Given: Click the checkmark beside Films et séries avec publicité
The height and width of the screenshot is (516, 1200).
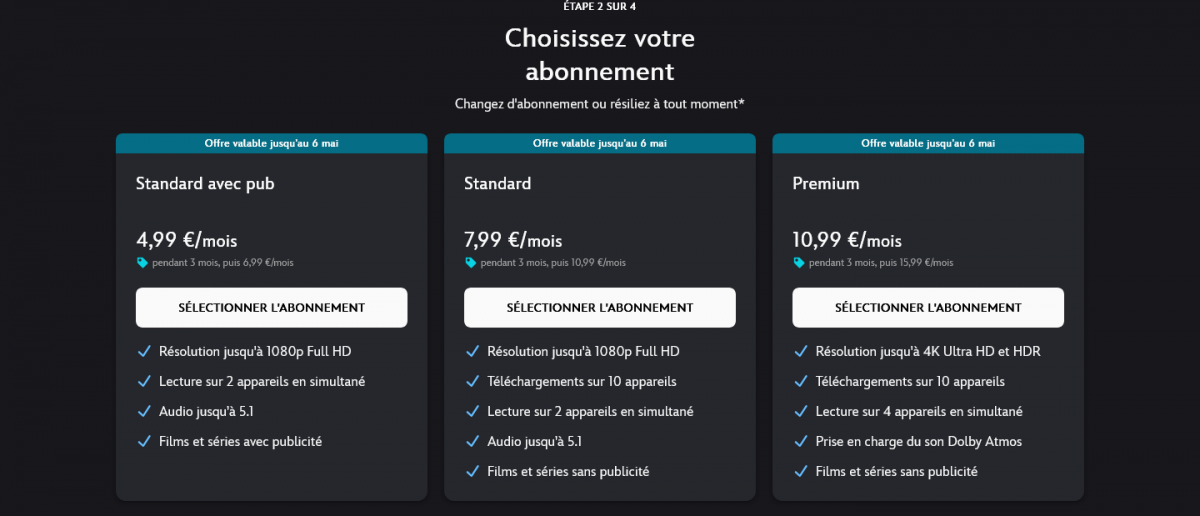Looking at the screenshot, I should pyautogui.click(x=143, y=441).
